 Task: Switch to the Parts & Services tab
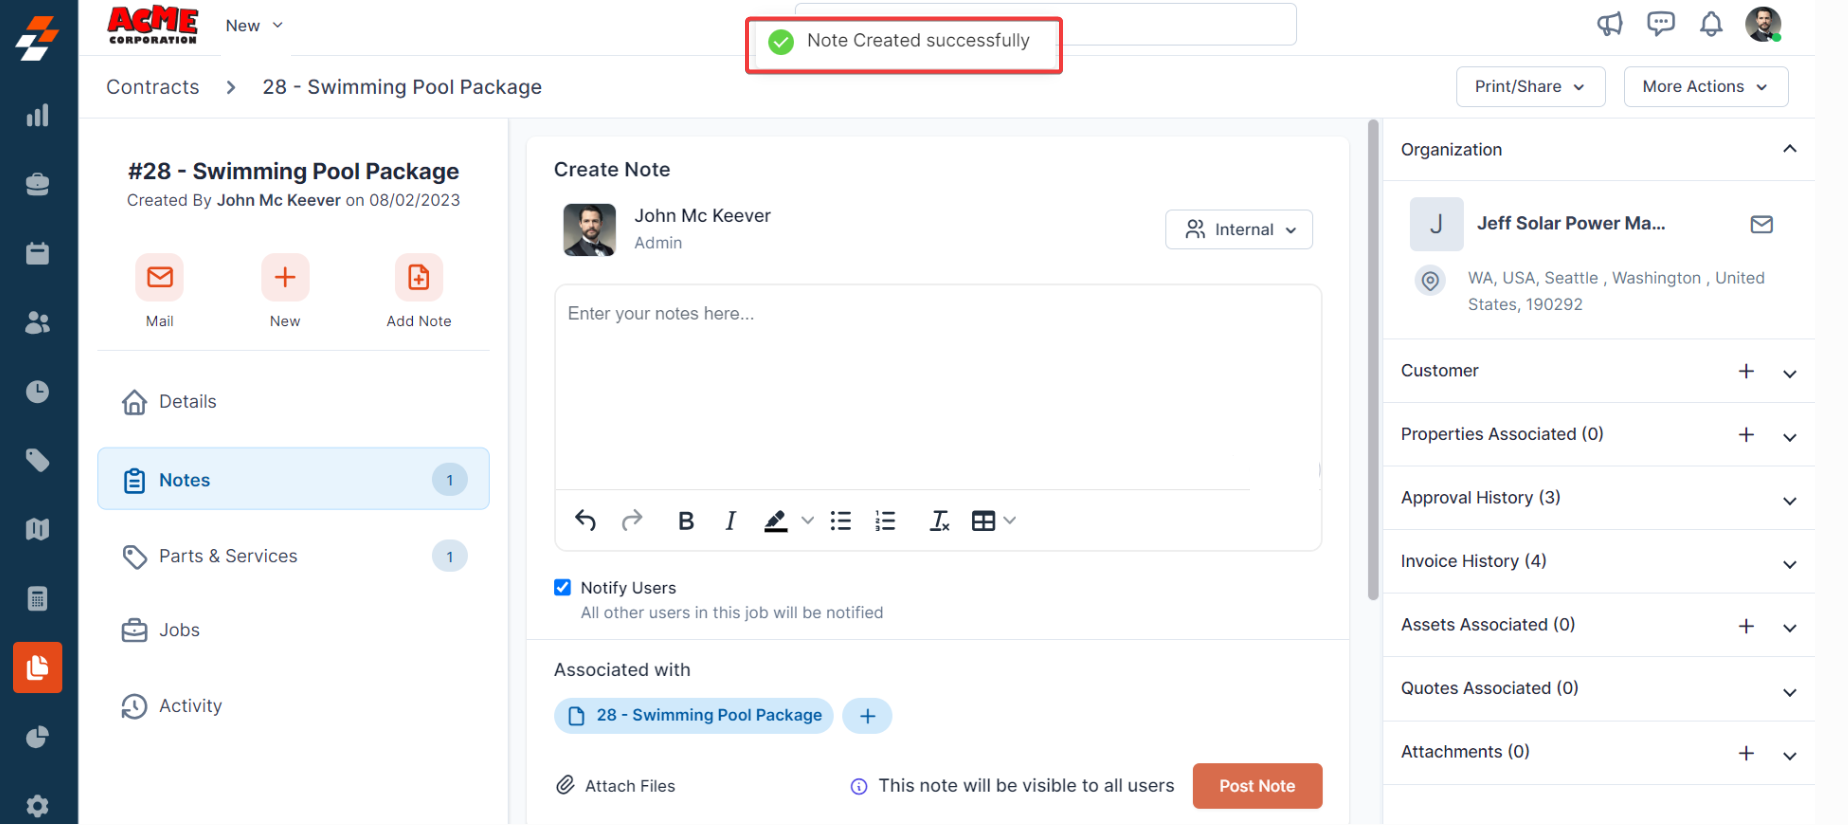[228, 556]
